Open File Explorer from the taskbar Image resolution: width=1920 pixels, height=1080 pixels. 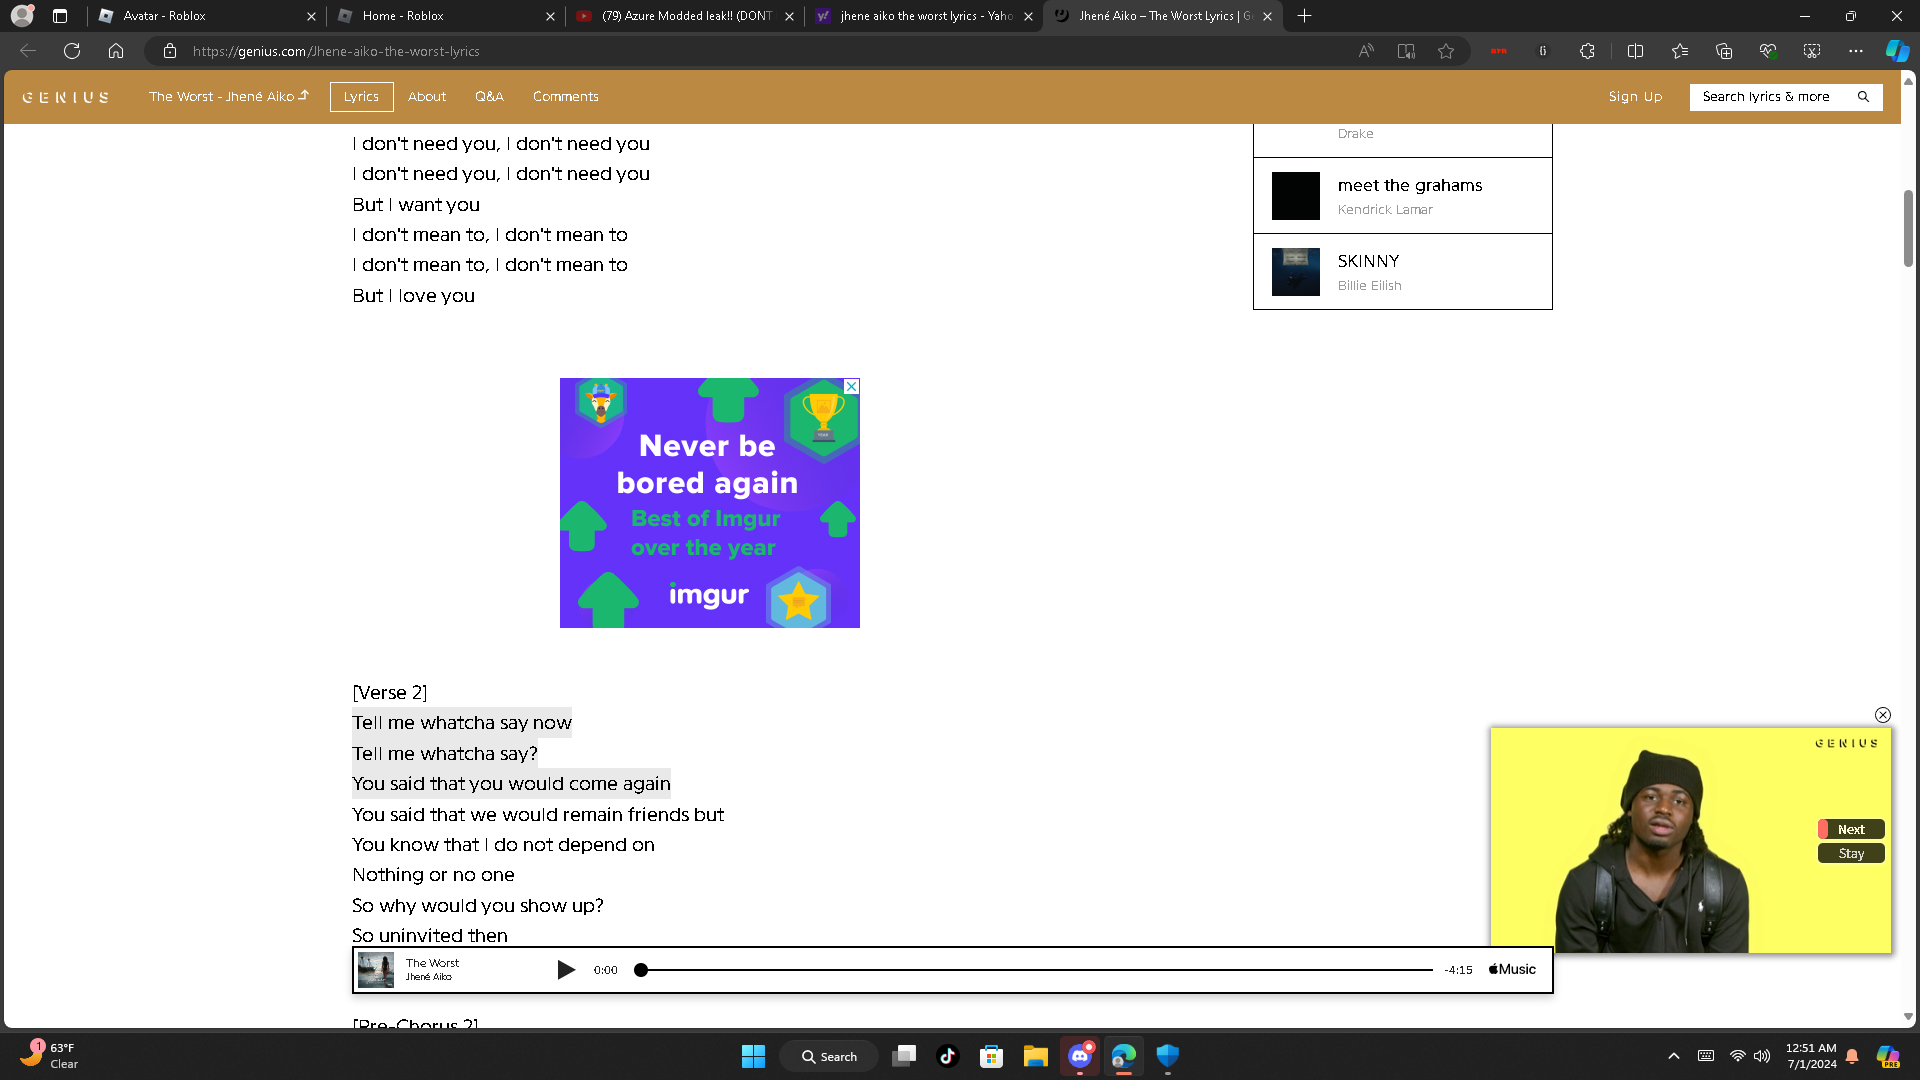pyautogui.click(x=1036, y=1056)
